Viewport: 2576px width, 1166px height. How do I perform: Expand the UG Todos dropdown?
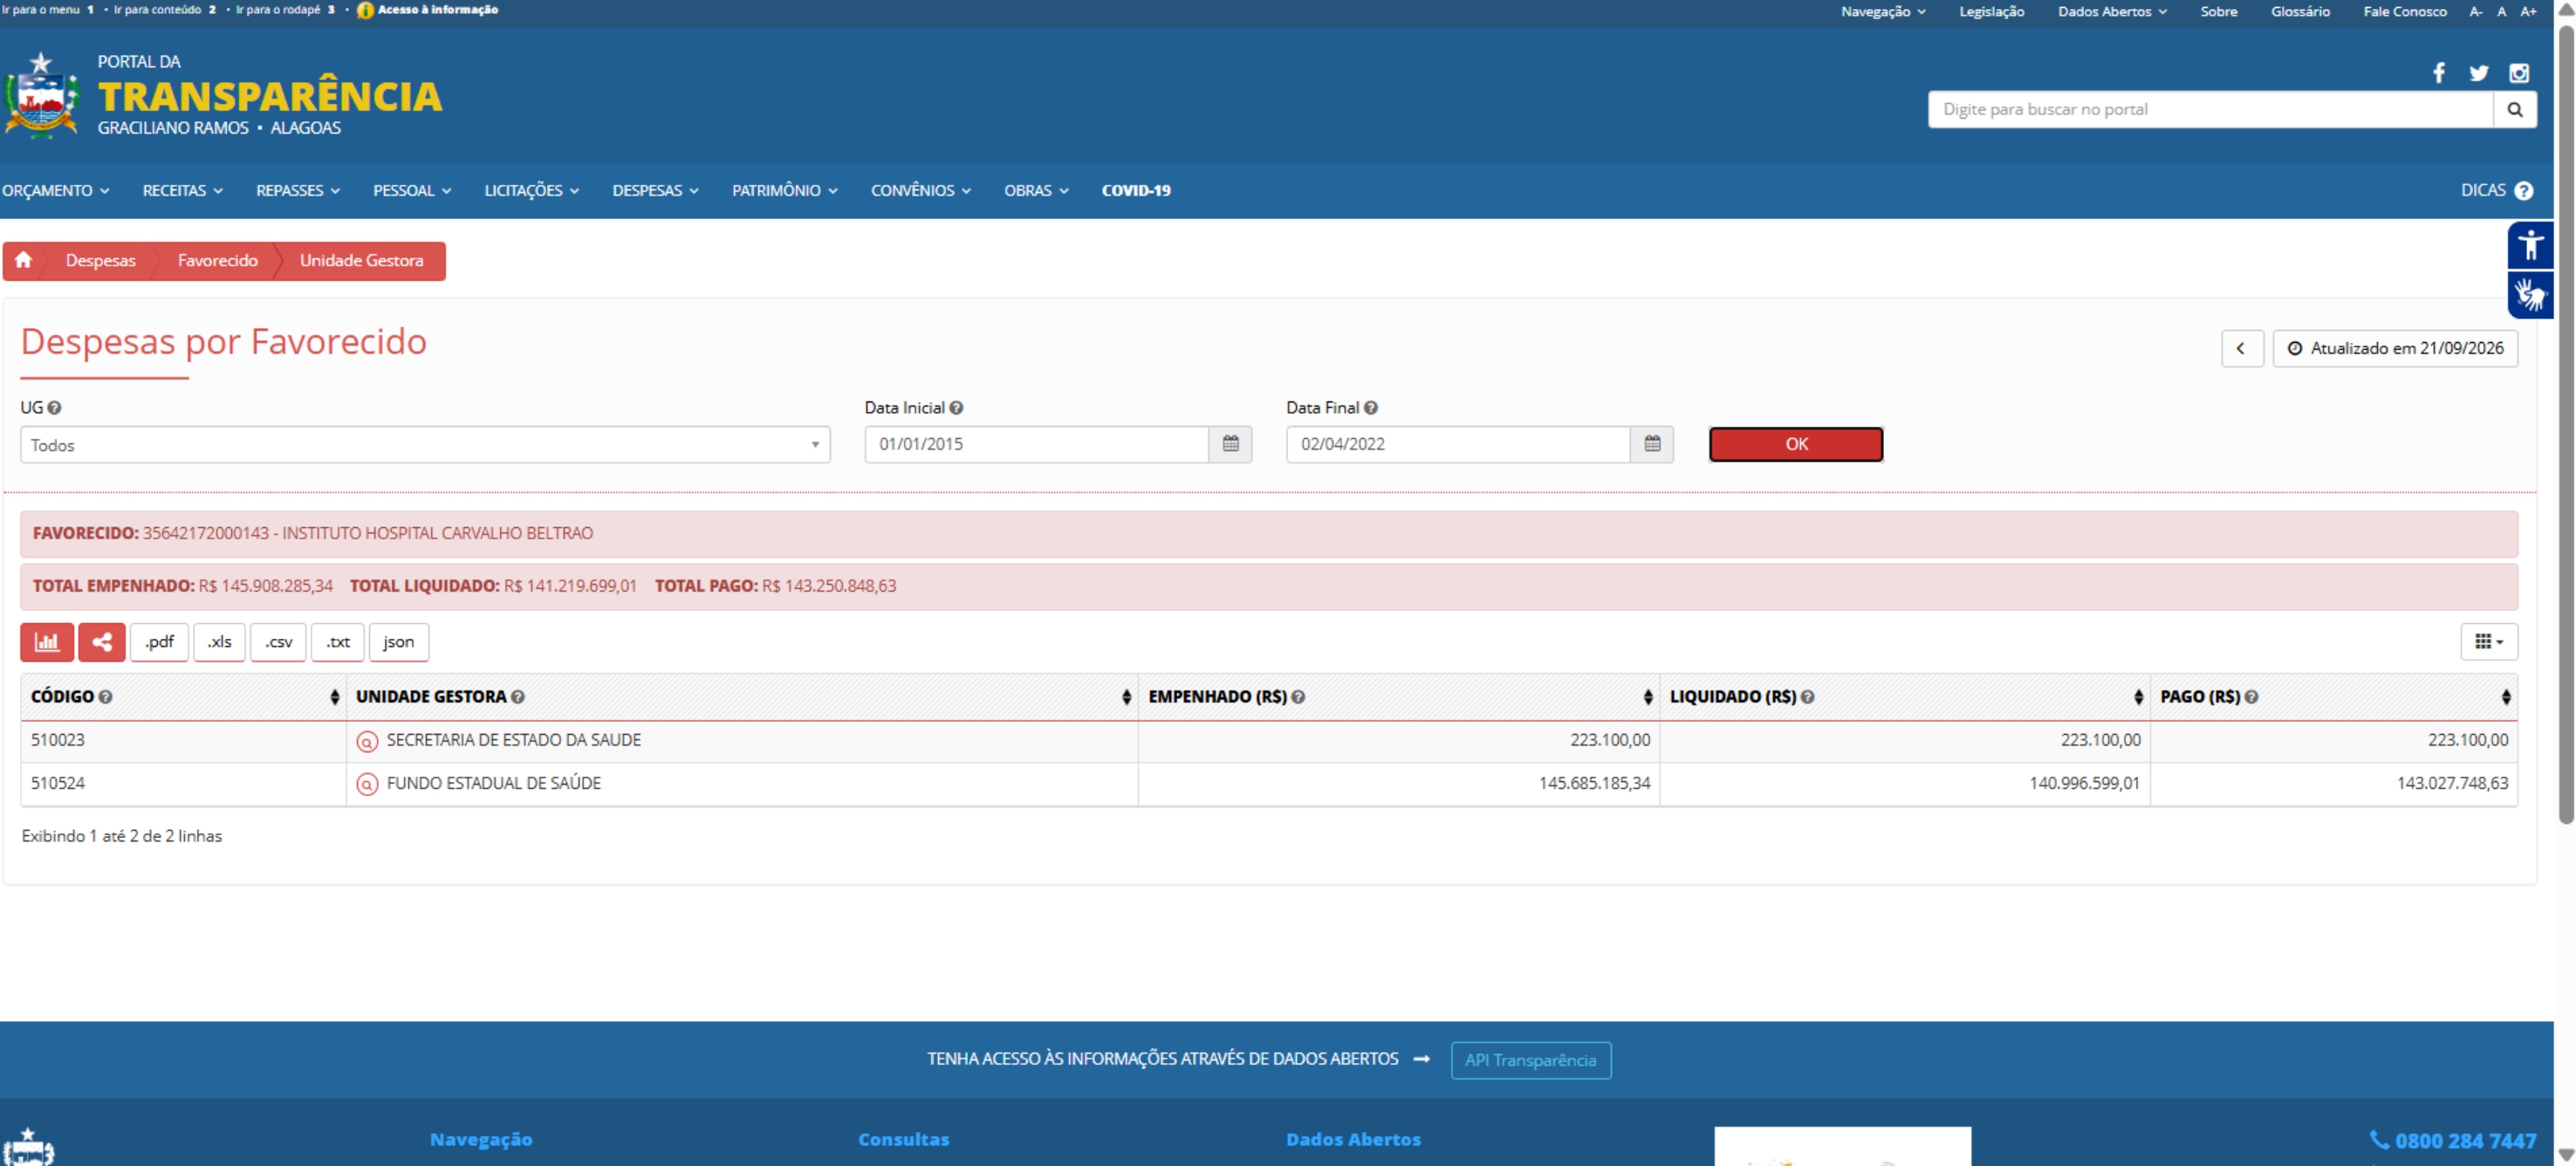[425, 445]
